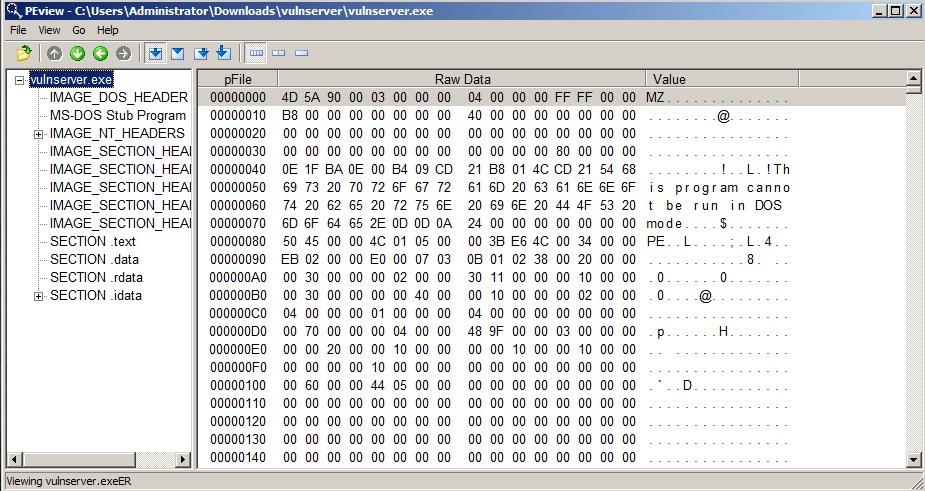925x491 pixels.
Task: Open the Help menu
Action: click(107, 30)
